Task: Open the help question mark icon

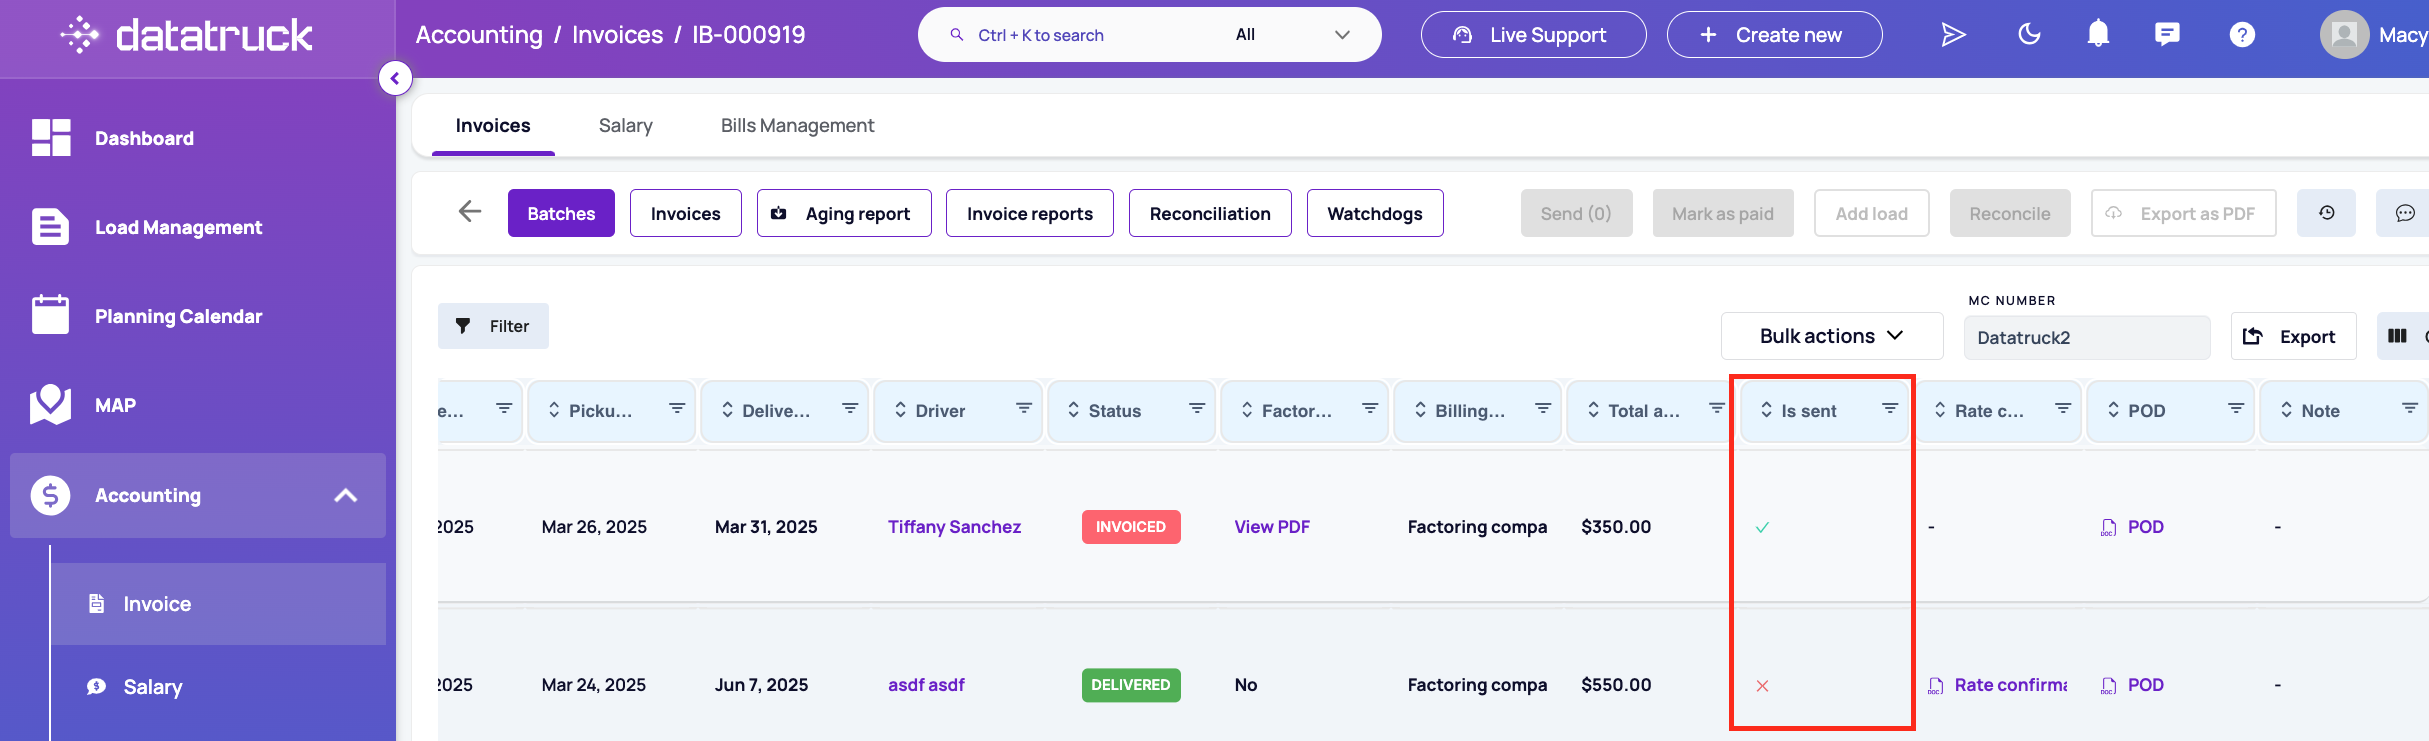Action: click(2242, 35)
